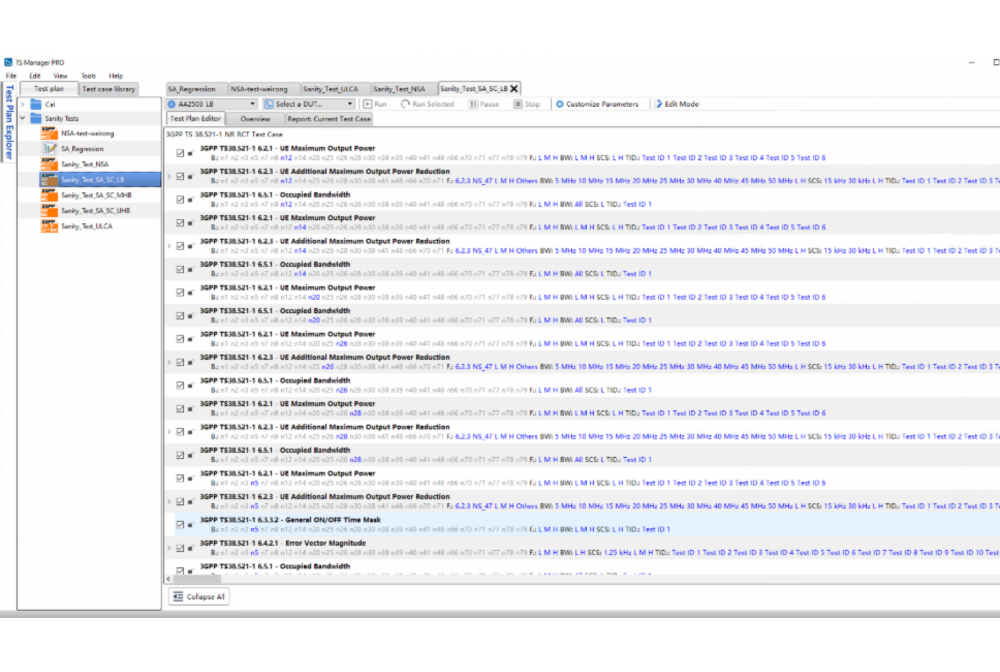Uncheck the first UE Maximum Output Power test

(180, 153)
